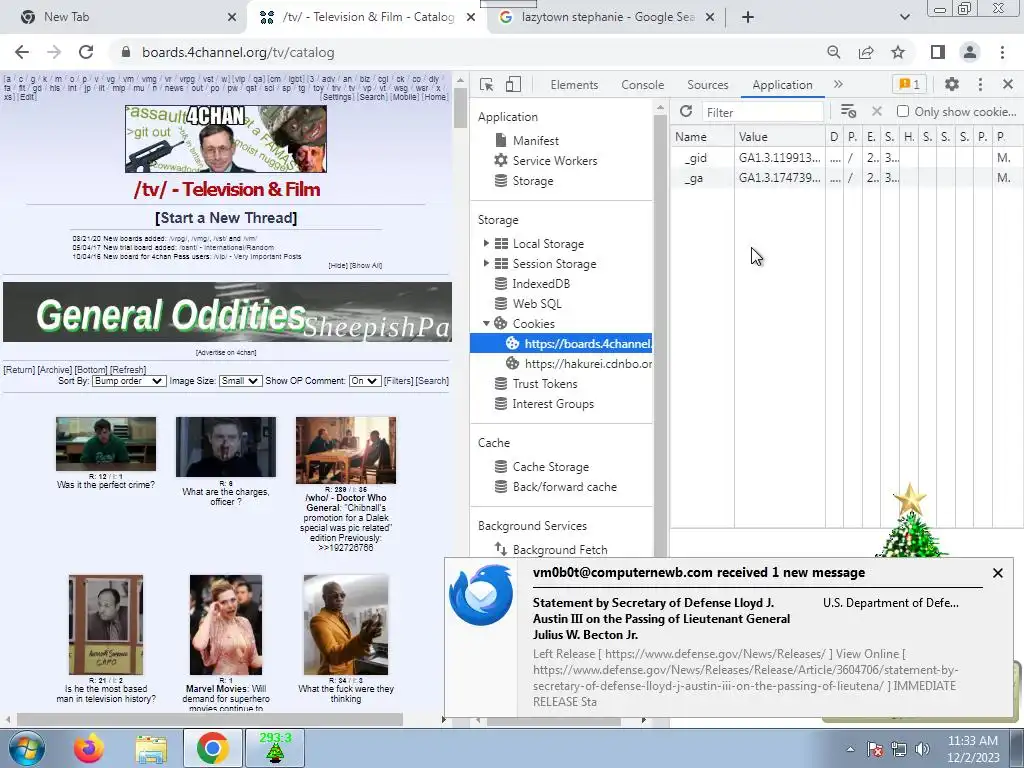Click Start a New Thread link

pos(226,217)
